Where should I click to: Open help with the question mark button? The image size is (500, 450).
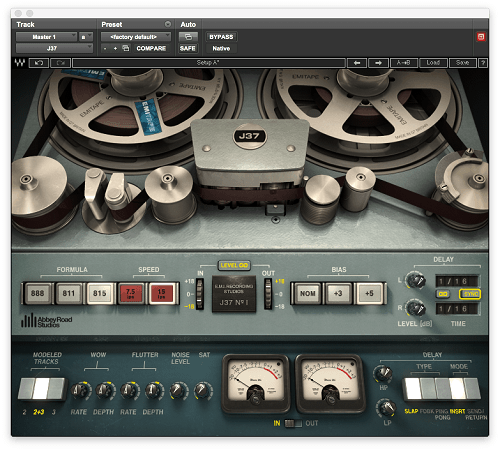(483, 63)
